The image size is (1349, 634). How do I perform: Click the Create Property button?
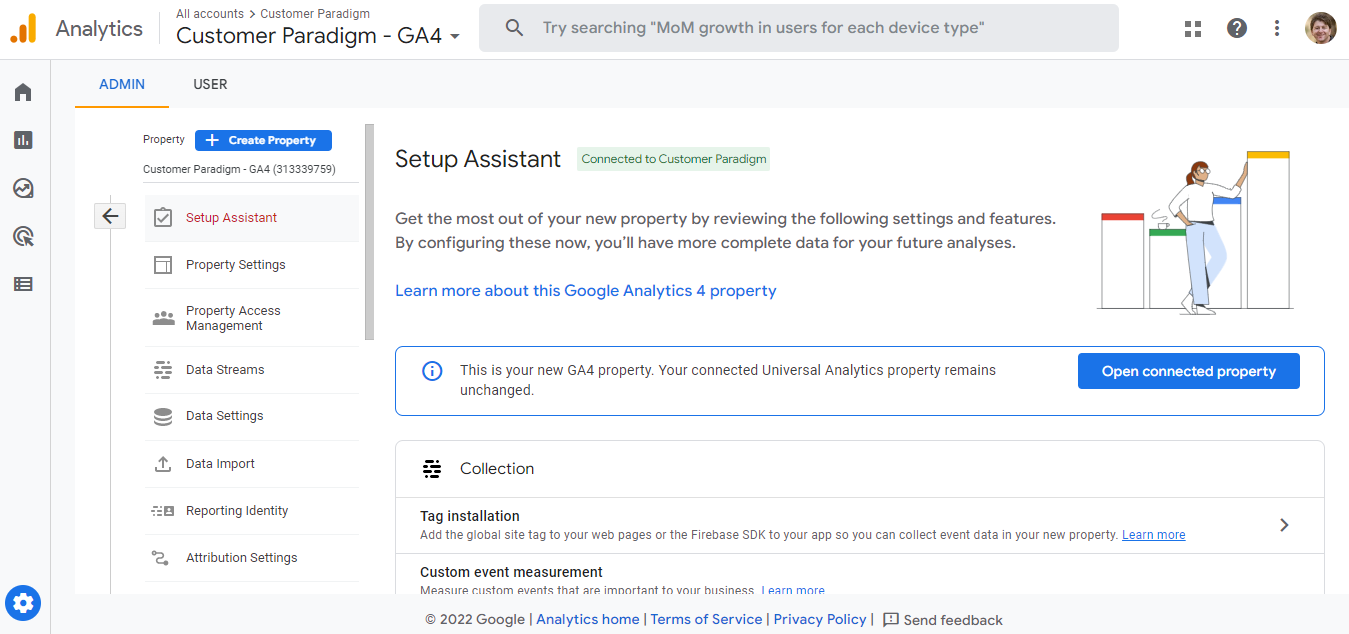point(262,140)
